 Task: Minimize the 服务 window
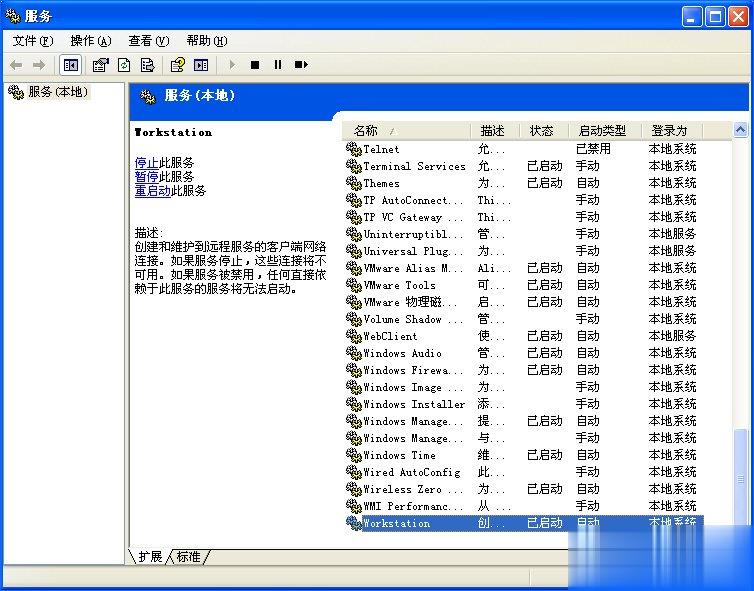point(691,17)
